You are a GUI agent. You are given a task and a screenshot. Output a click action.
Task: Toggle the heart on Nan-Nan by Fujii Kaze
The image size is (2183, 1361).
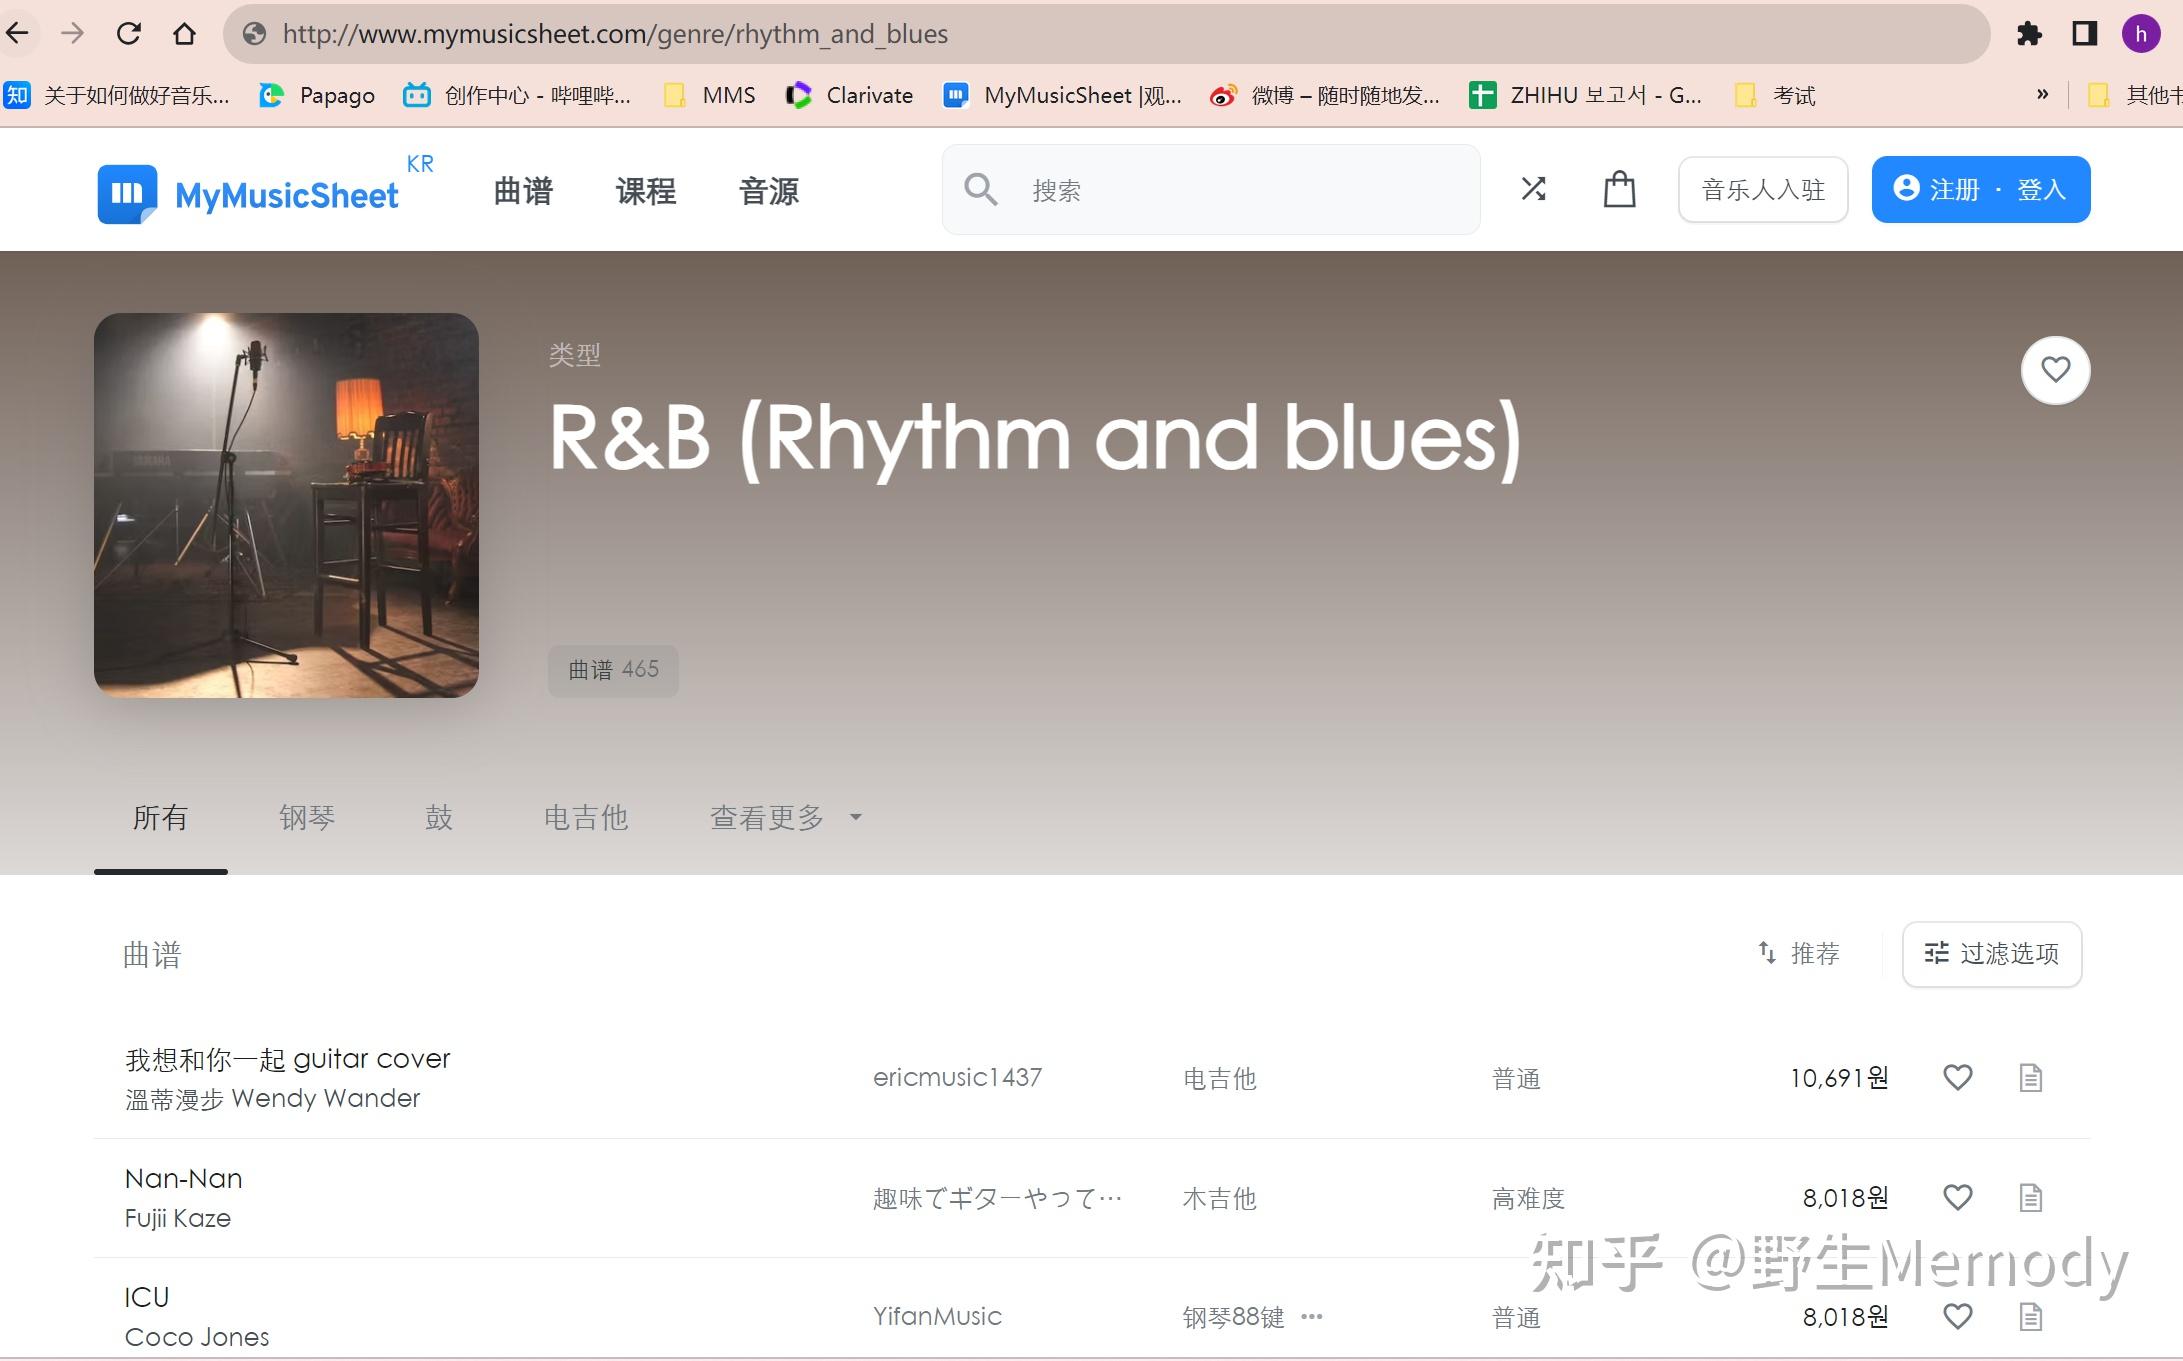coord(1957,1197)
